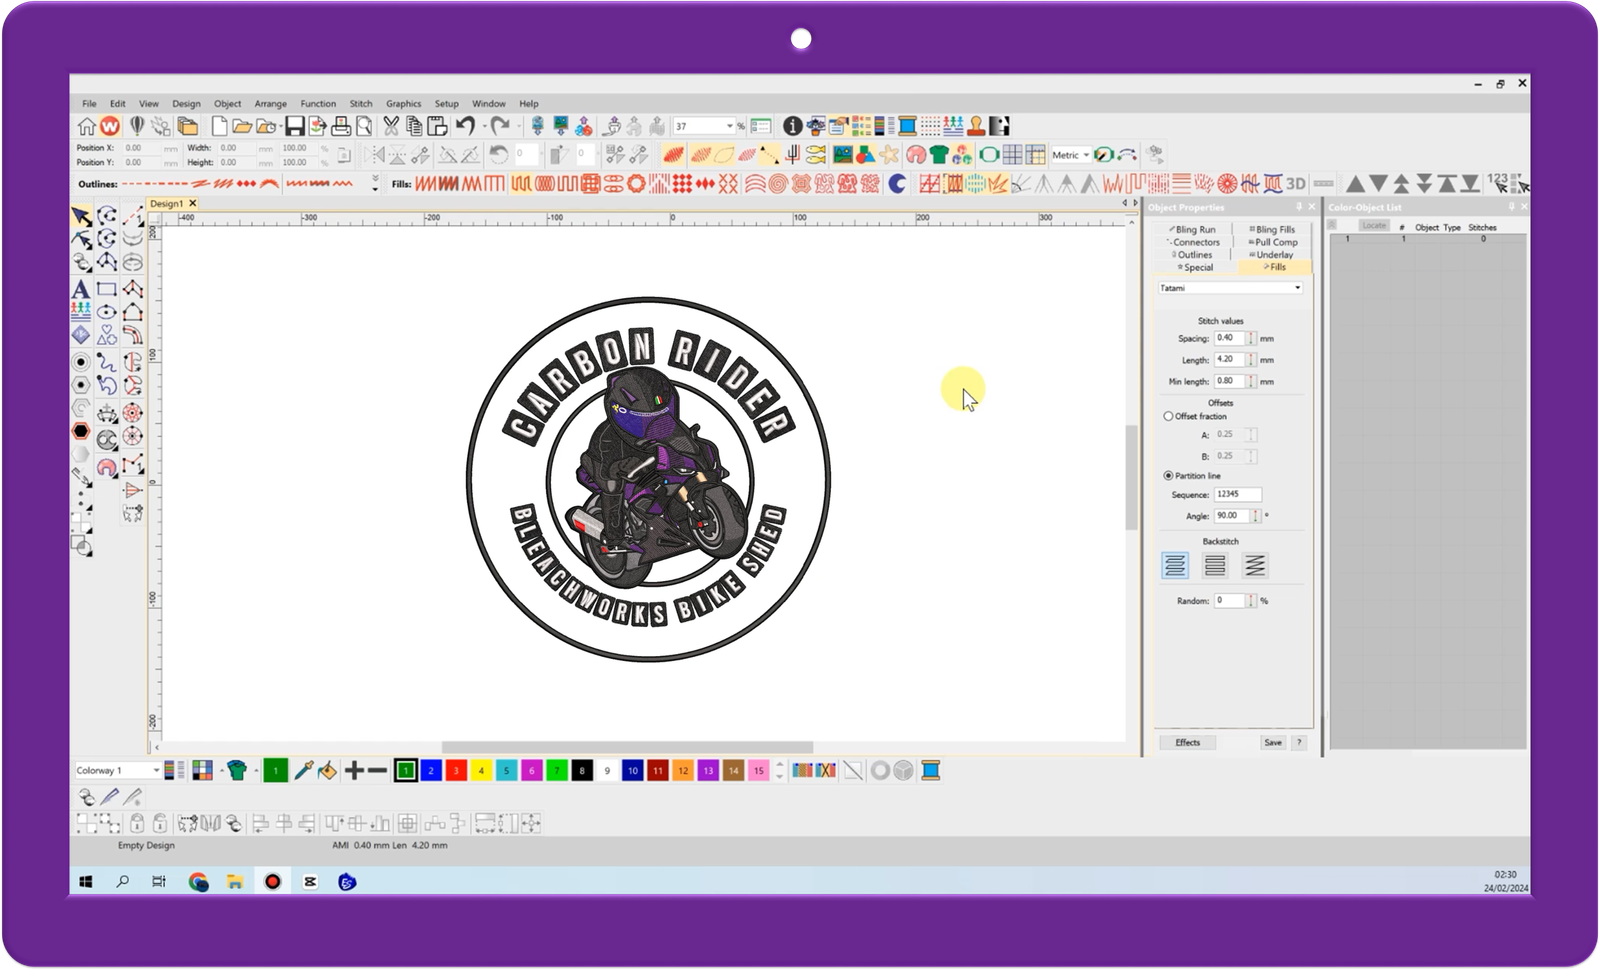Select the Partition line radio button

pyautogui.click(x=1168, y=476)
